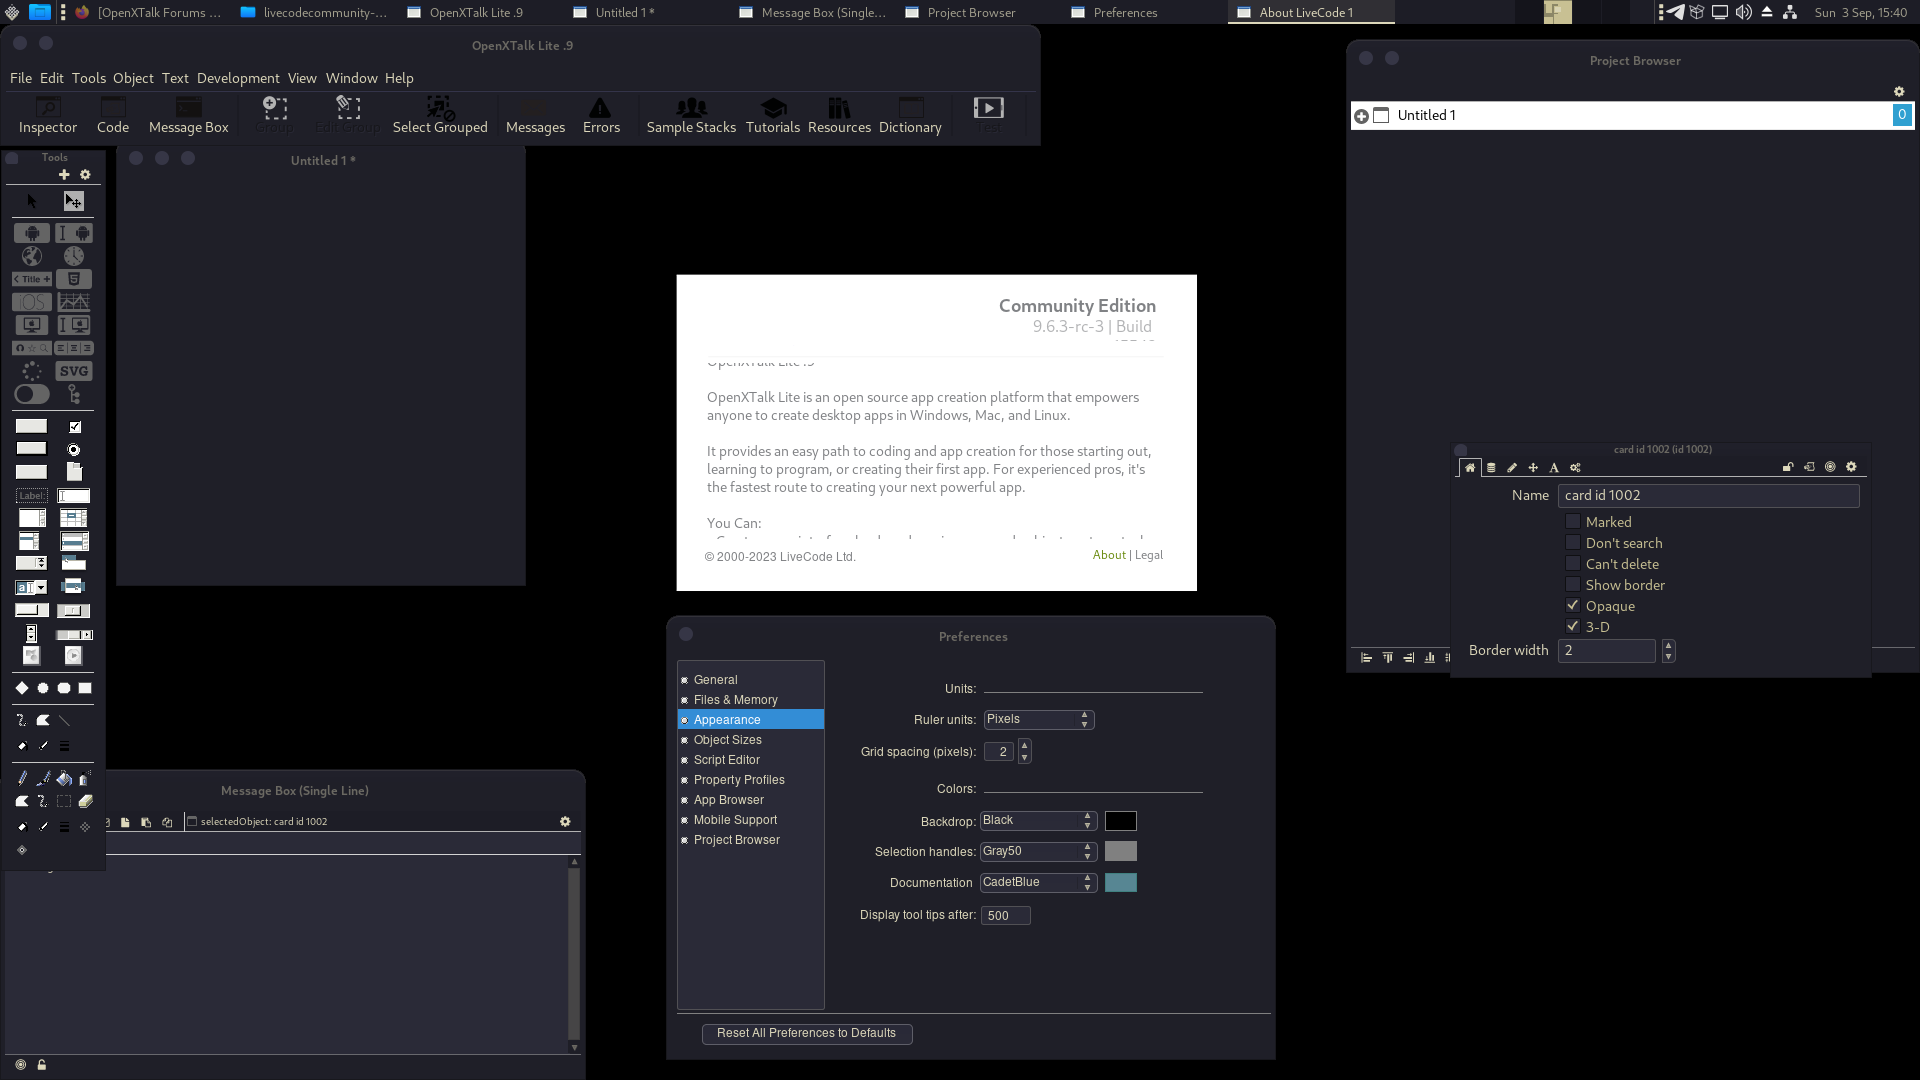Open Message Box settings gear
1920x1080 pixels.
[x=565, y=822]
